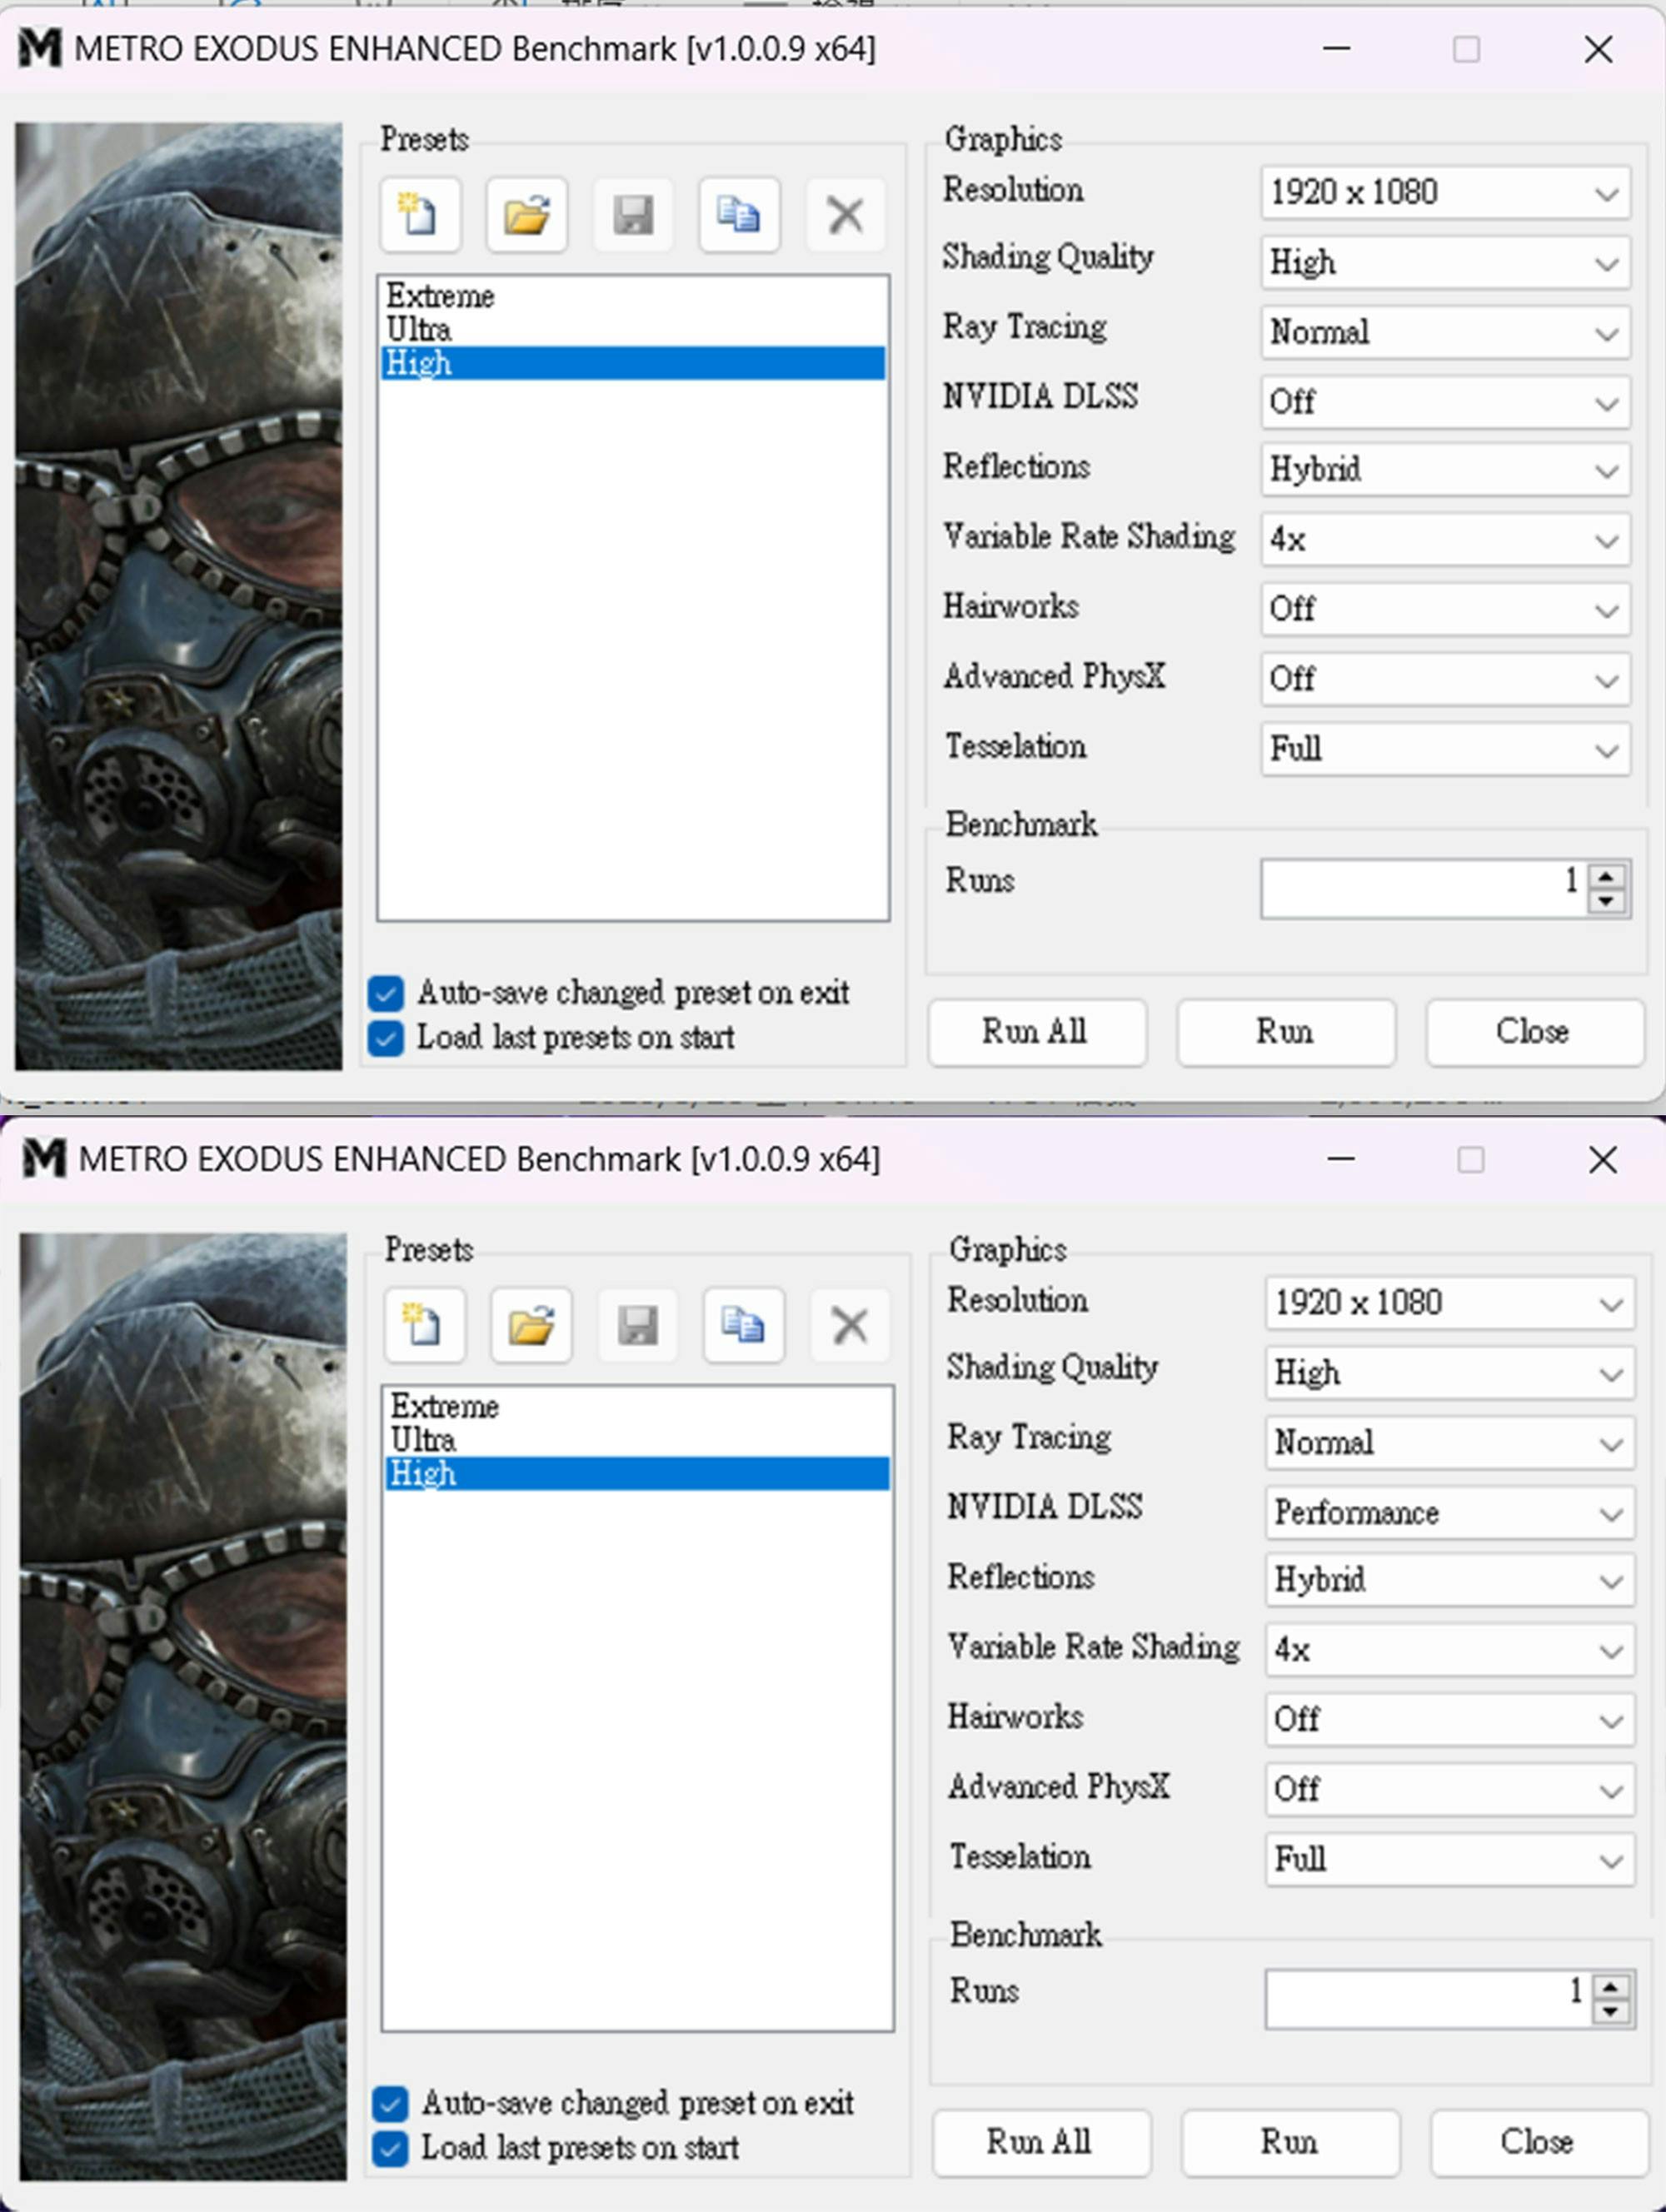Viewport: 1666px width, 2212px height.
Task: Click masked soldier artwork in bottom window
Action: coord(183,1706)
